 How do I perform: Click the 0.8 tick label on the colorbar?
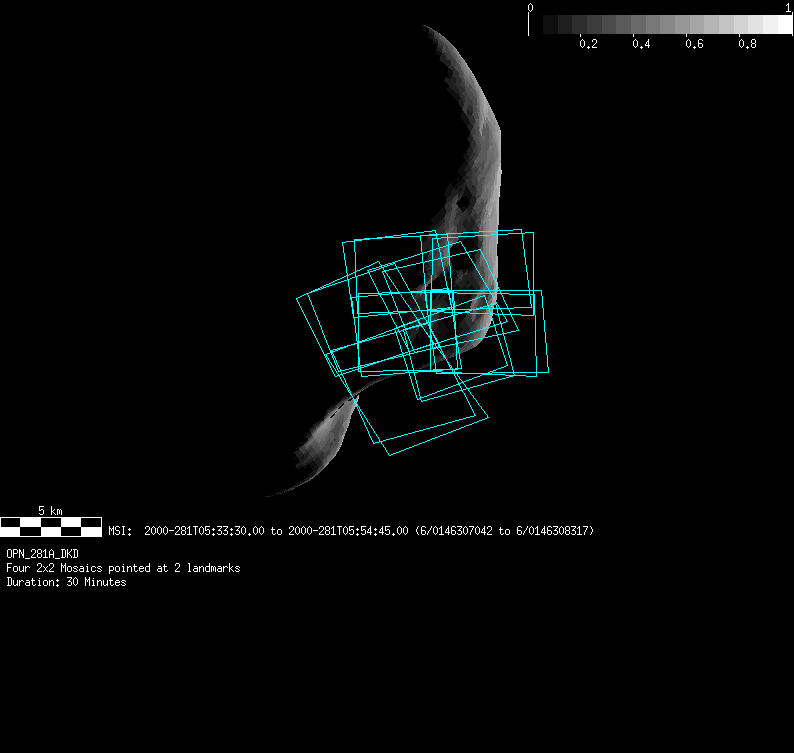tap(747, 44)
